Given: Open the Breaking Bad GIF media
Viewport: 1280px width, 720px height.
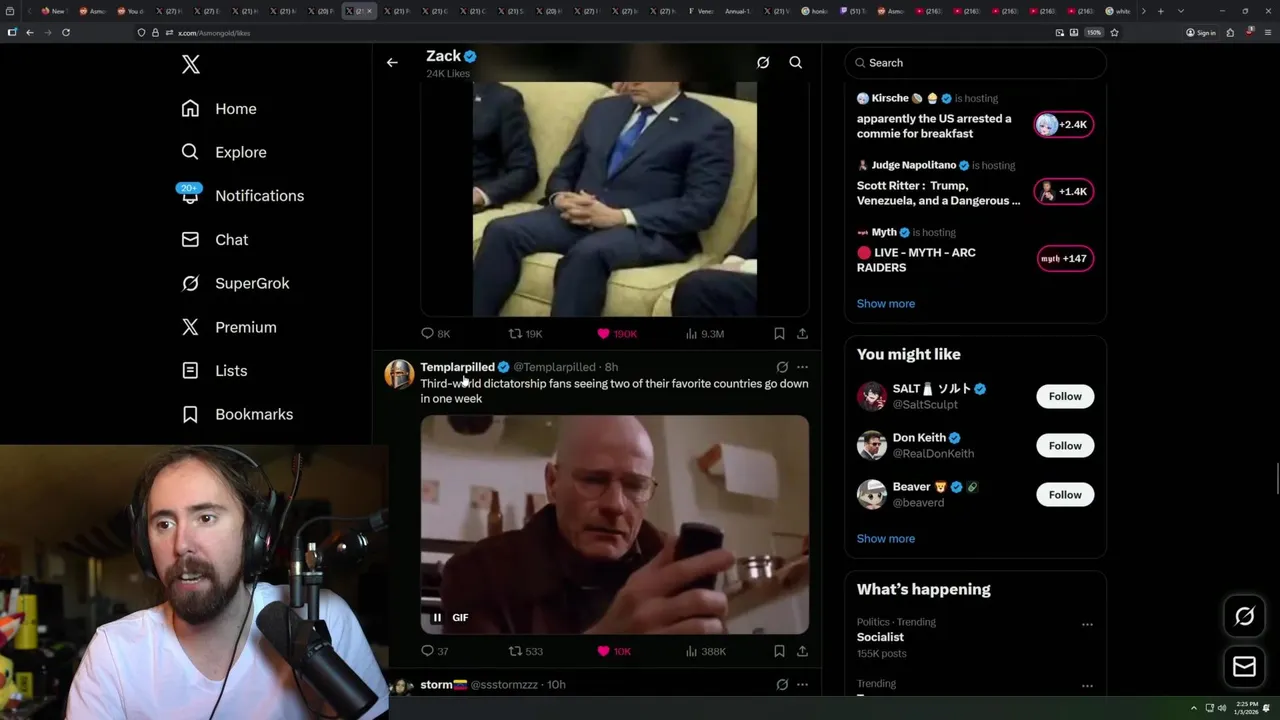Looking at the screenshot, I should coord(615,525).
